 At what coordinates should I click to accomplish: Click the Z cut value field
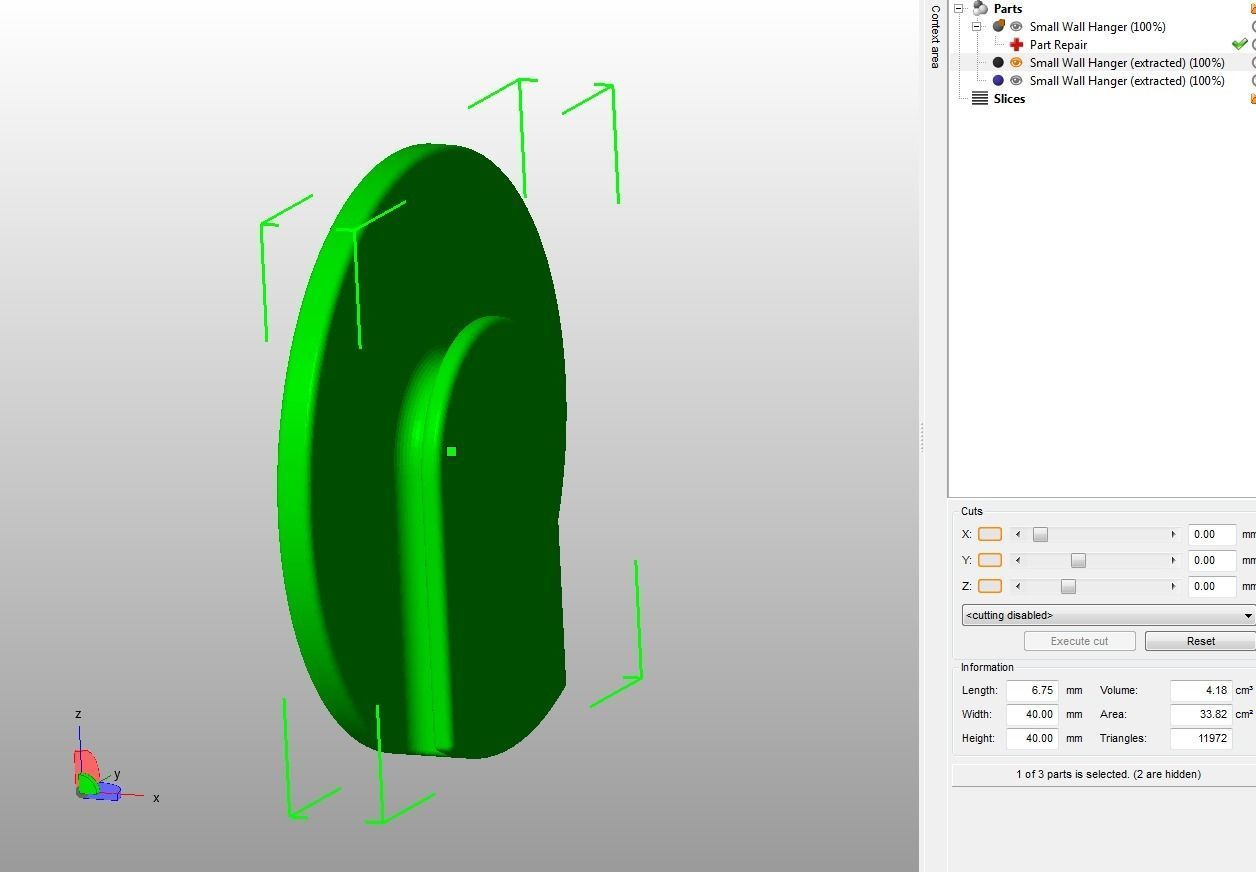tap(1211, 586)
